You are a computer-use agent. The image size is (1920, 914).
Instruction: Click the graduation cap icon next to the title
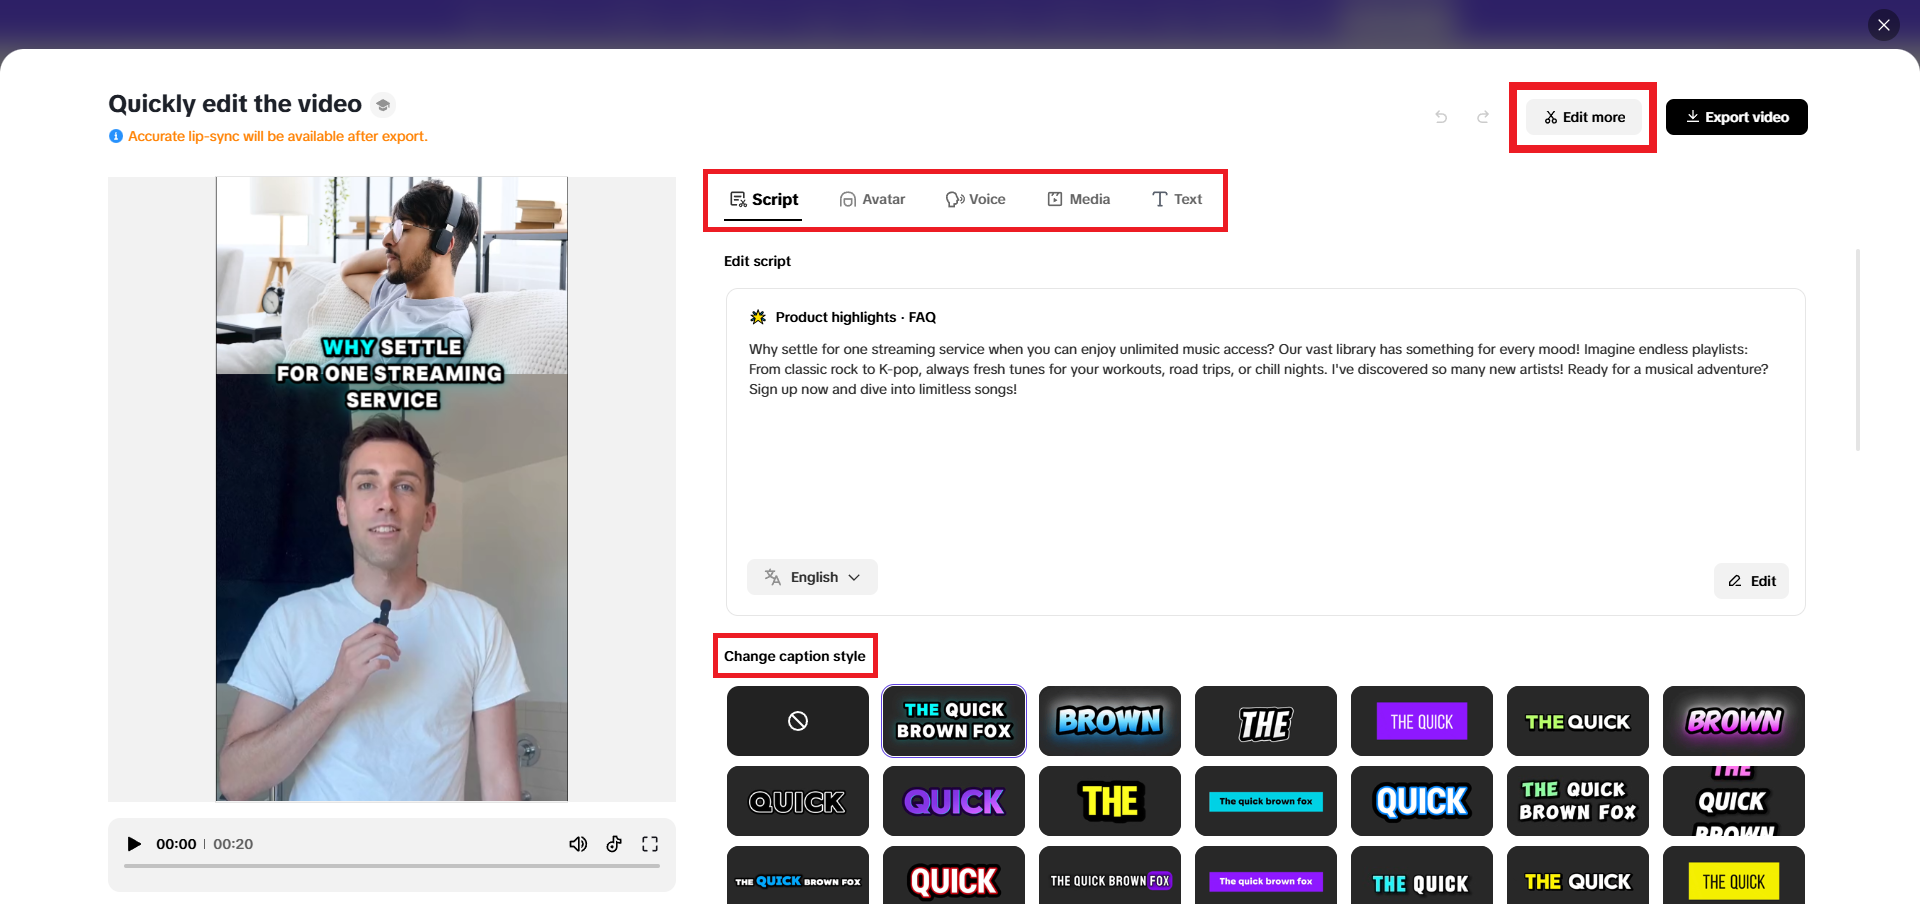pos(383,104)
